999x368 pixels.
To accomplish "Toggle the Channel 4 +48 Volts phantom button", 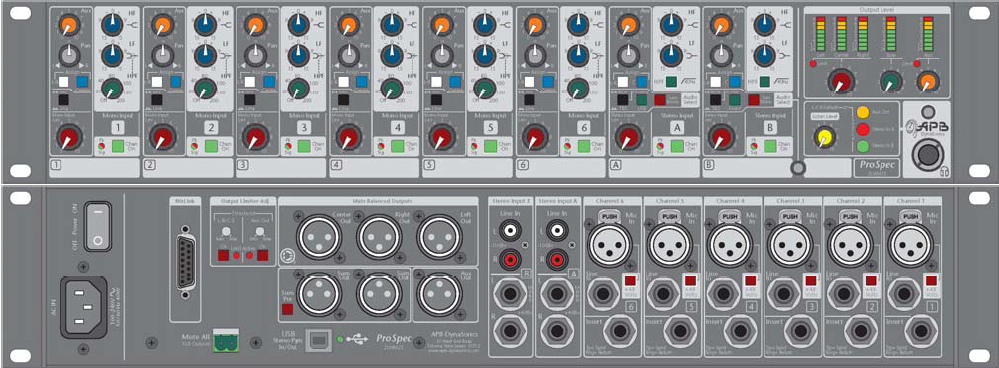I will coord(751,280).
